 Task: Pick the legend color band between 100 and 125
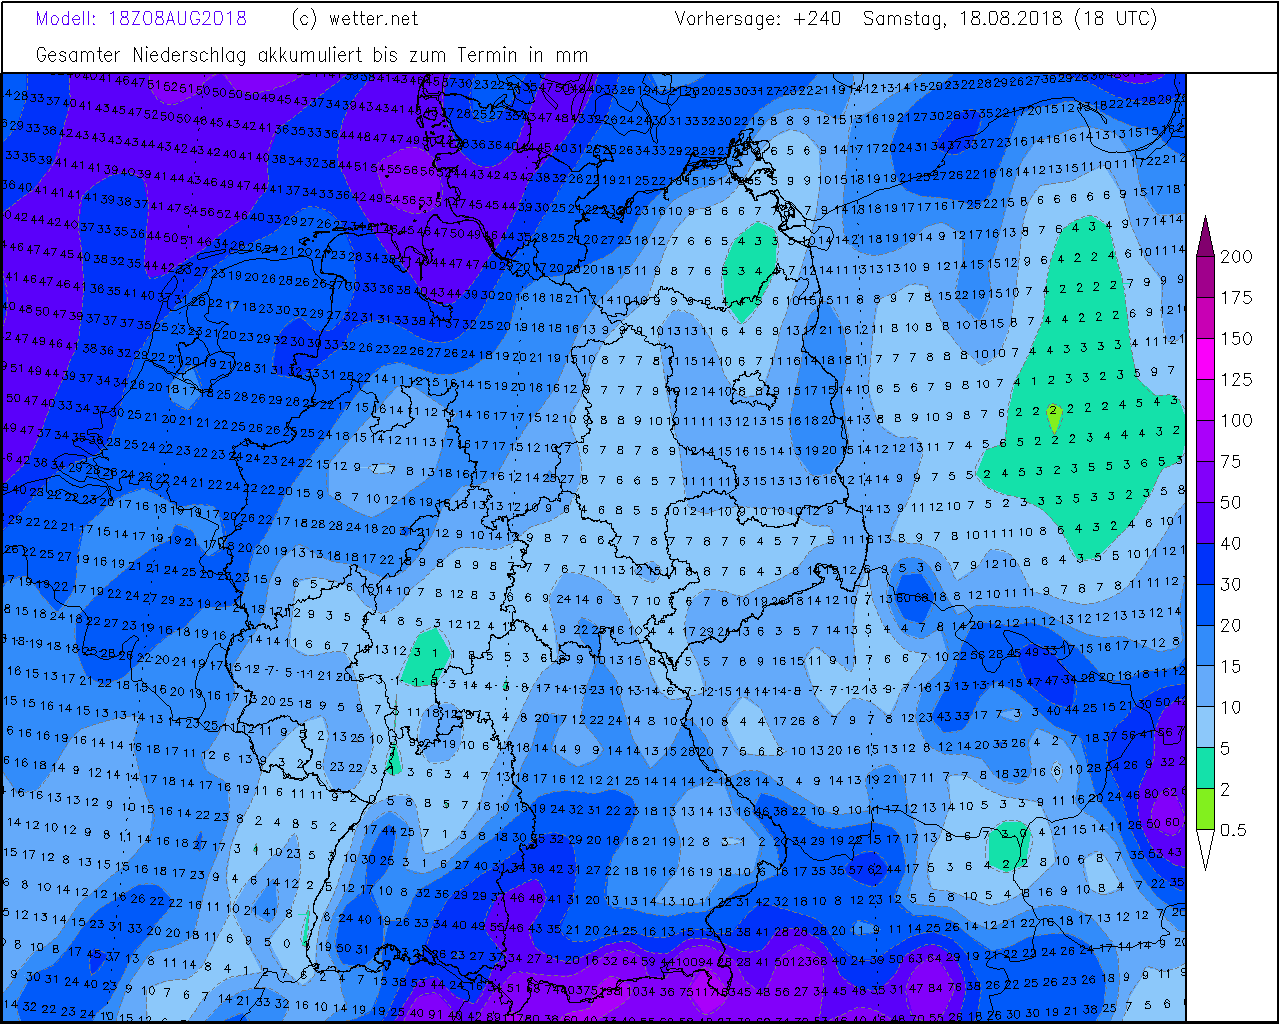point(1206,400)
